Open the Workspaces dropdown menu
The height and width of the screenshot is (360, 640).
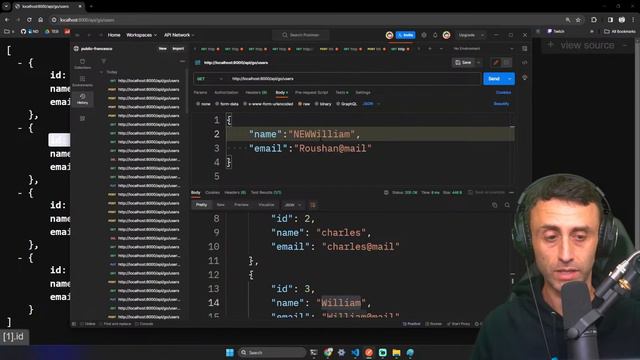141,35
